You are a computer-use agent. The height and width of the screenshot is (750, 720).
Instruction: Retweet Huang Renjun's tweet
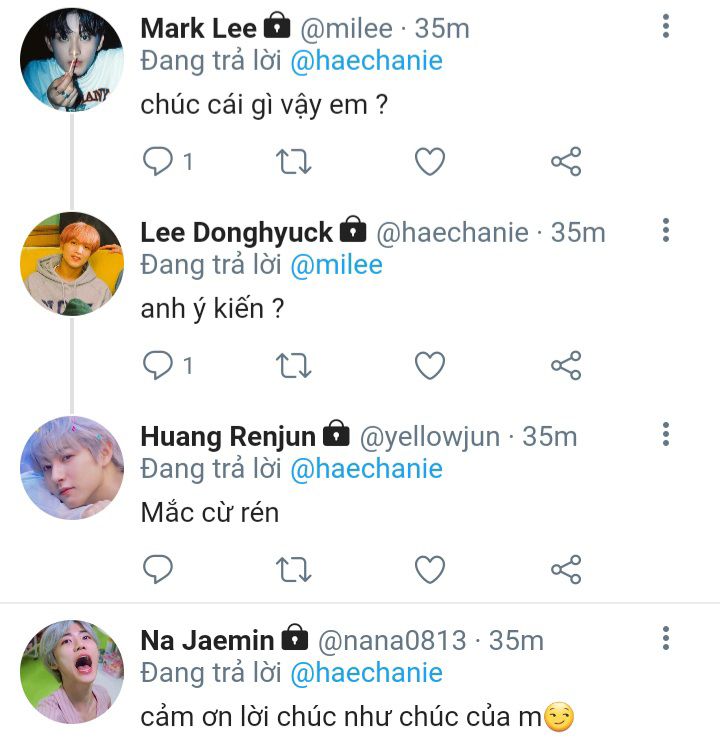(294, 570)
